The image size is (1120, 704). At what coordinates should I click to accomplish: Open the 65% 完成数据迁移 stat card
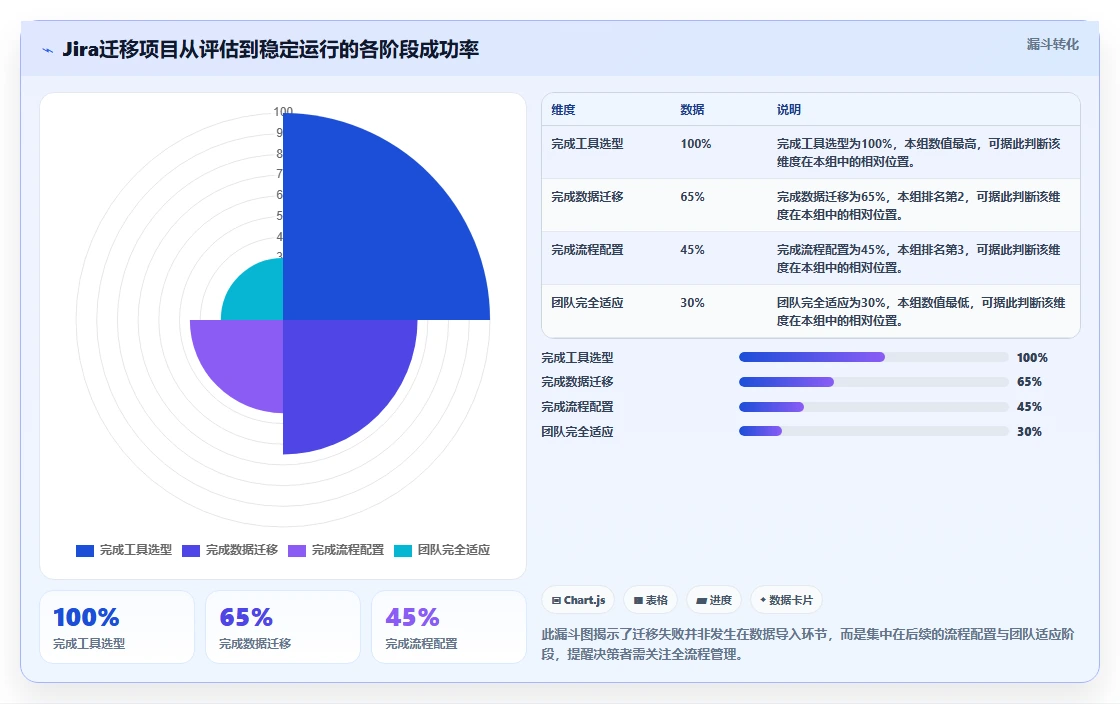(x=283, y=627)
